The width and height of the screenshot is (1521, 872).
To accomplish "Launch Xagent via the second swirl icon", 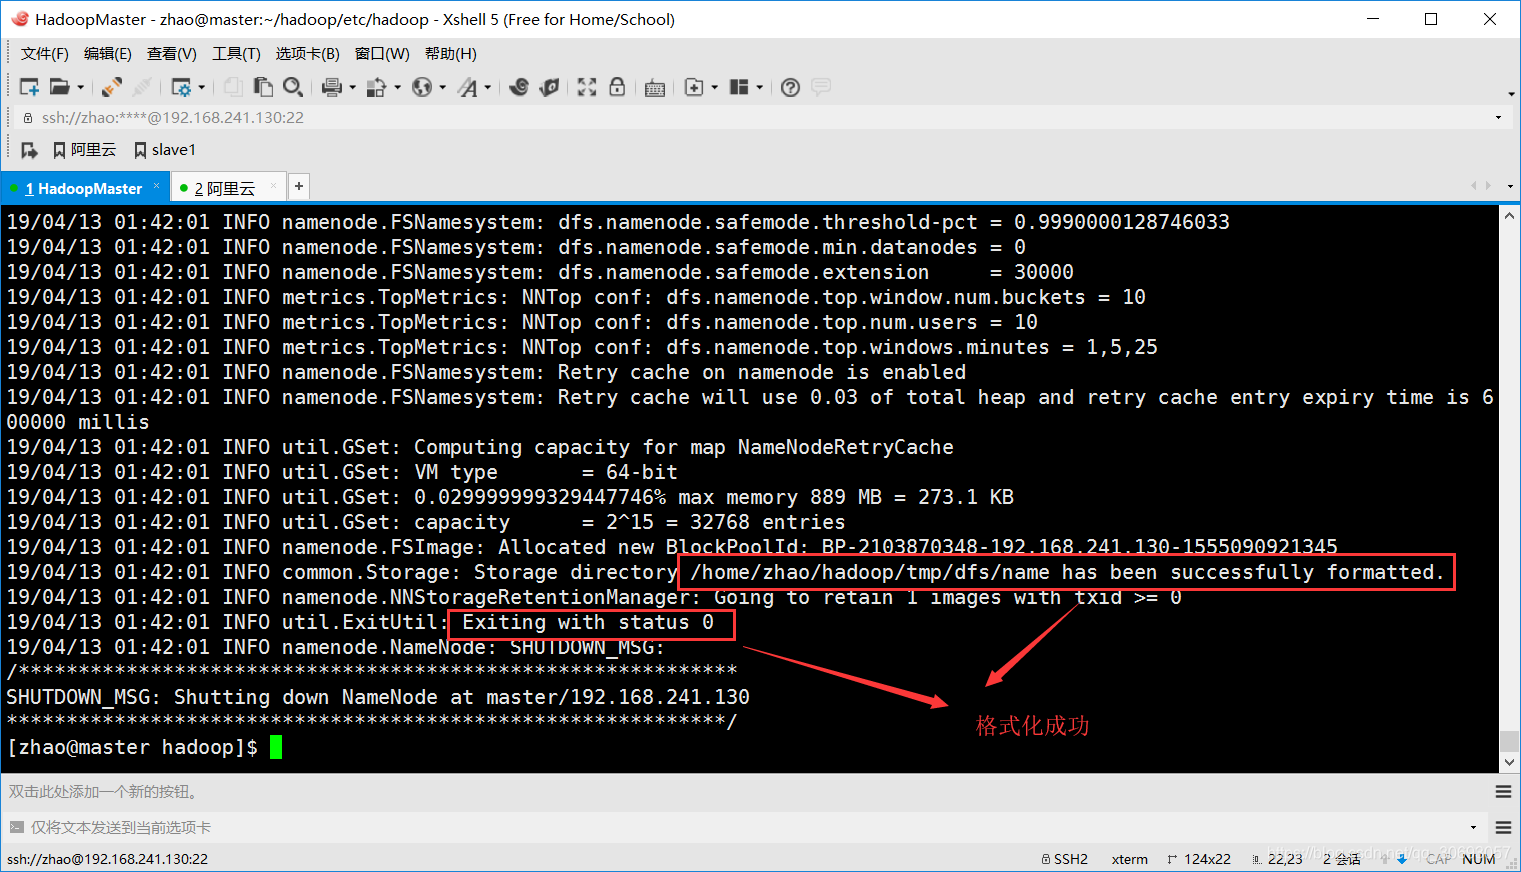I will (549, 87).
